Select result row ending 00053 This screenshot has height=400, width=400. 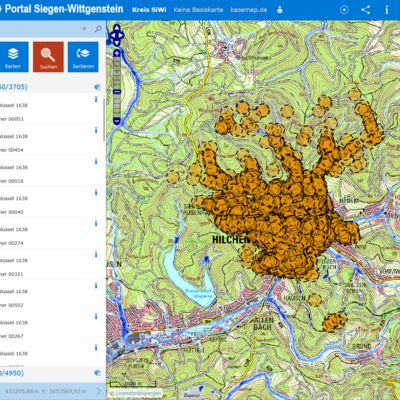[x=51, y=109]
